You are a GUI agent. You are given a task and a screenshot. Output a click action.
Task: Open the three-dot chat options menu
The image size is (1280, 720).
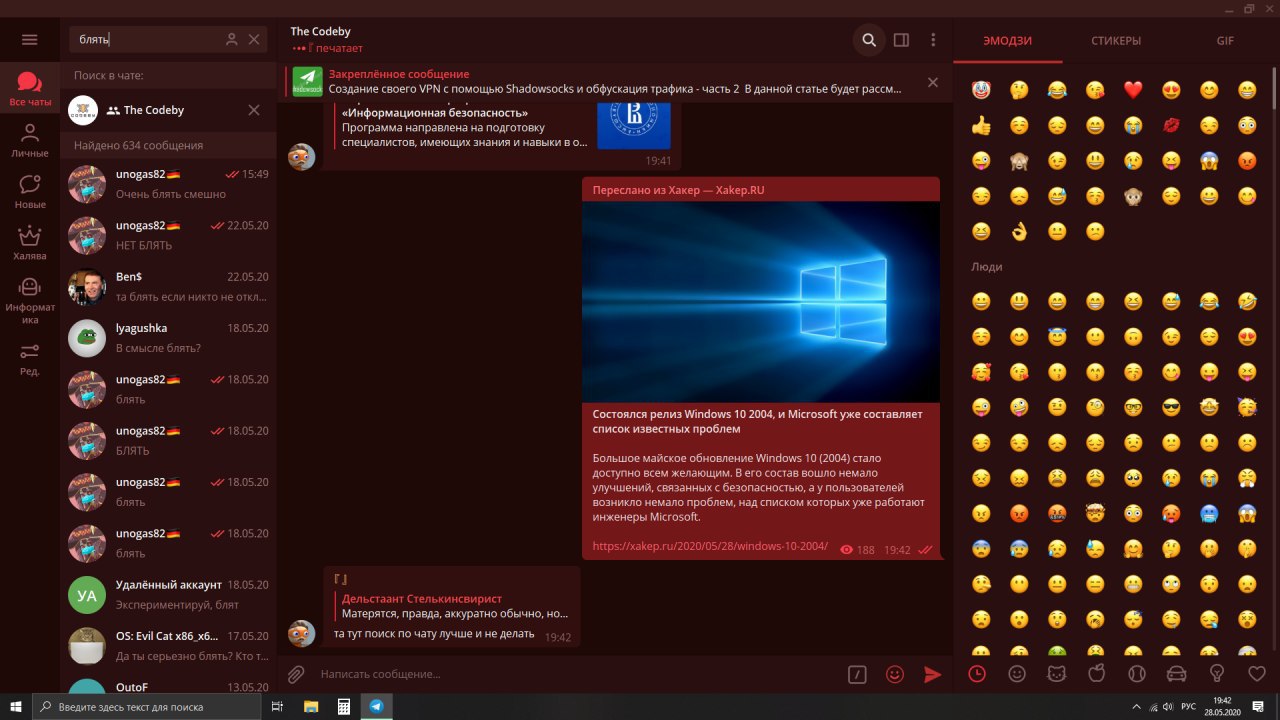click(x=933, y=40)
